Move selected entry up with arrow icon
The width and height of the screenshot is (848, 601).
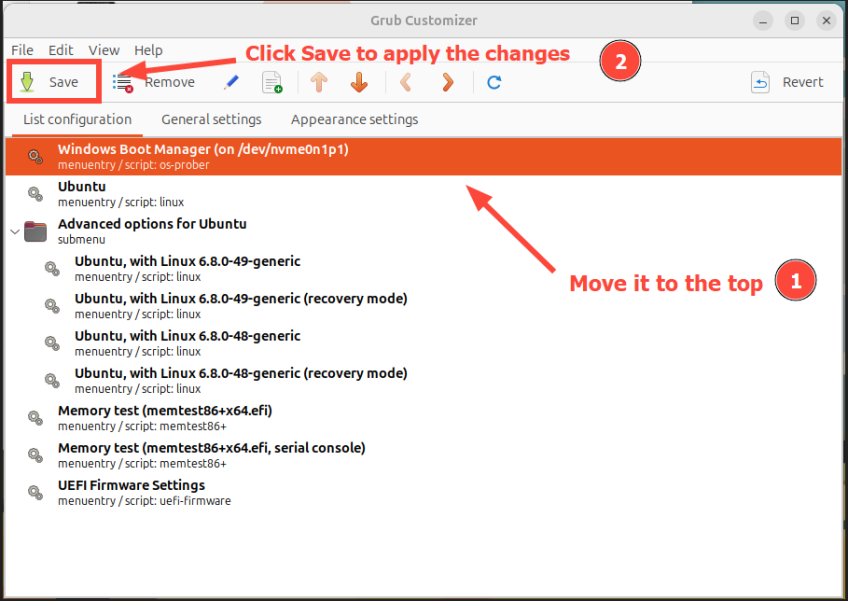(319, 83)
